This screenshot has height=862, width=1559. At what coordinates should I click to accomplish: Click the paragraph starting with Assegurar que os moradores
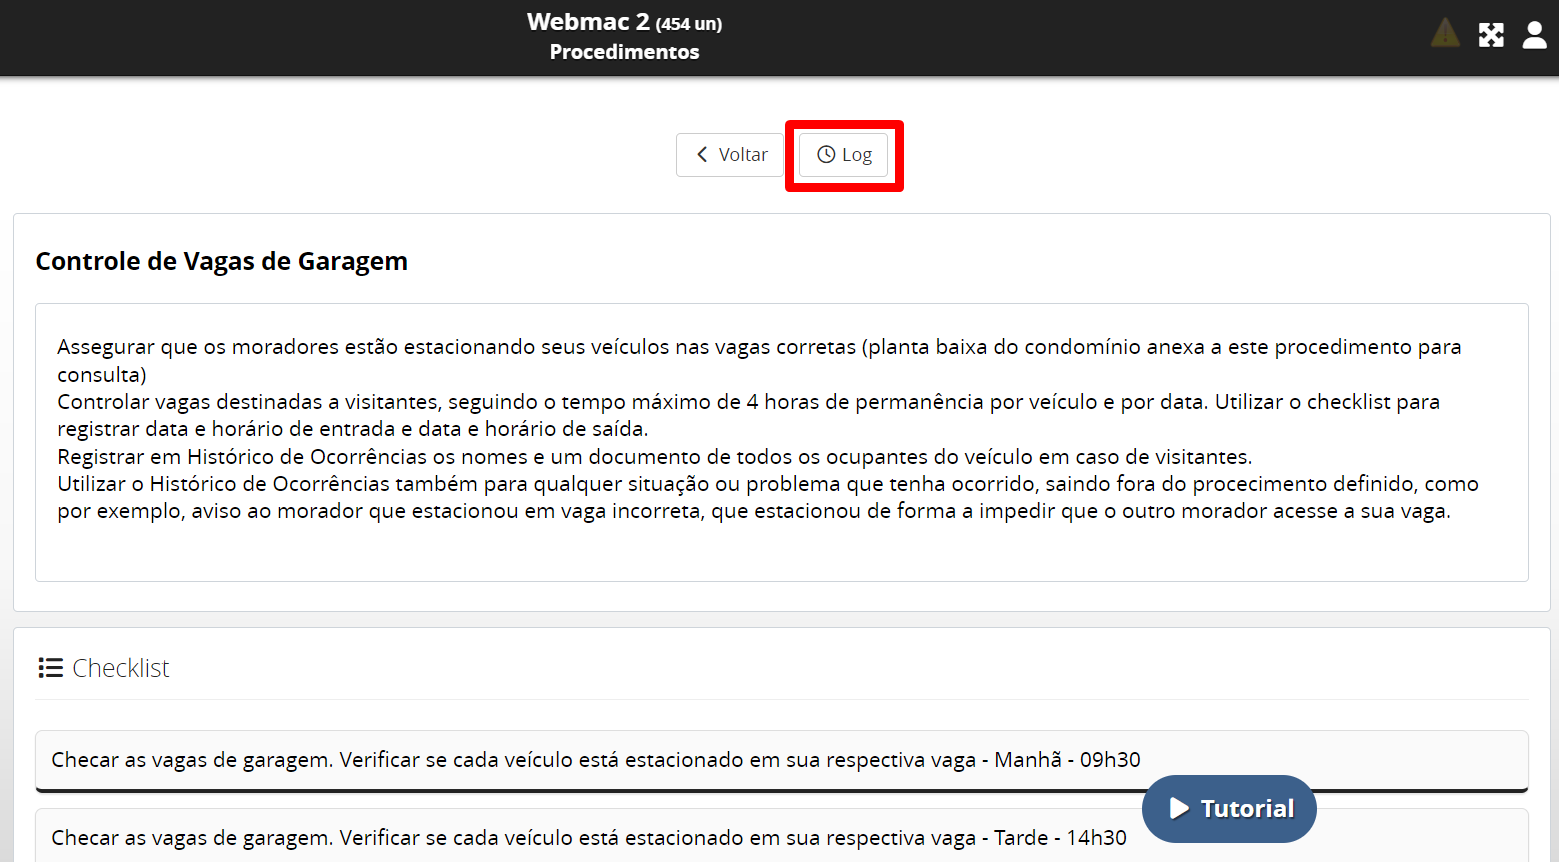(758, 347)
